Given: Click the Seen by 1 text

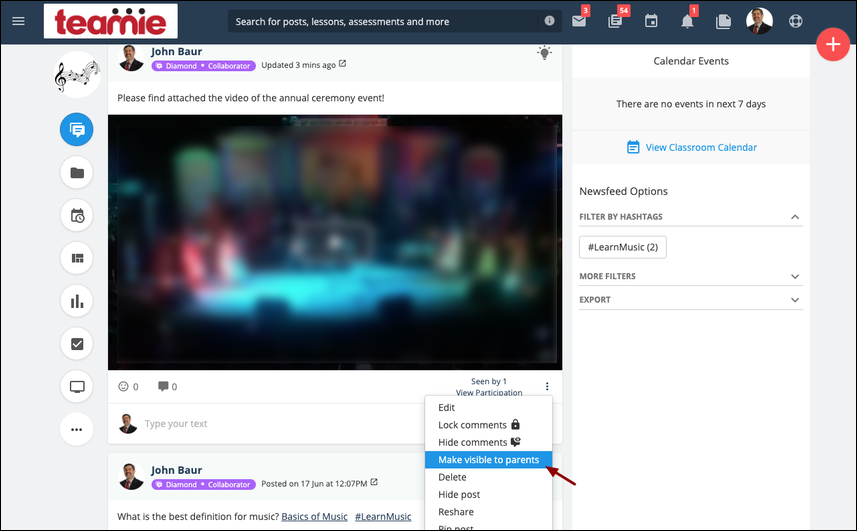Looking at the screenshot, I should [x=489, y=381].
